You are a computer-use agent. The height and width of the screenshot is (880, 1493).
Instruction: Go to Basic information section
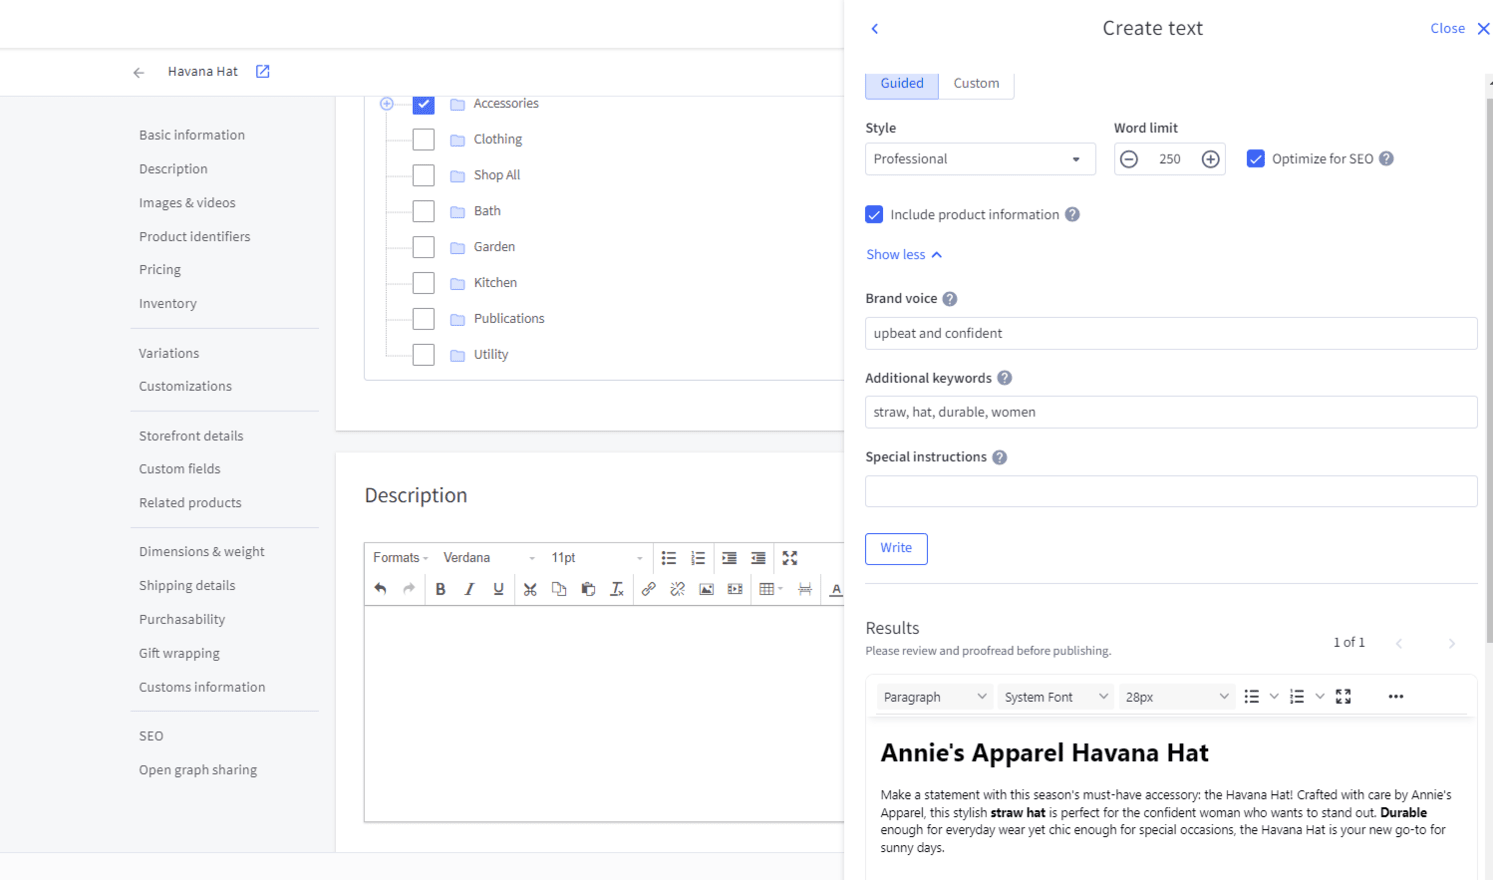point(192,135)
